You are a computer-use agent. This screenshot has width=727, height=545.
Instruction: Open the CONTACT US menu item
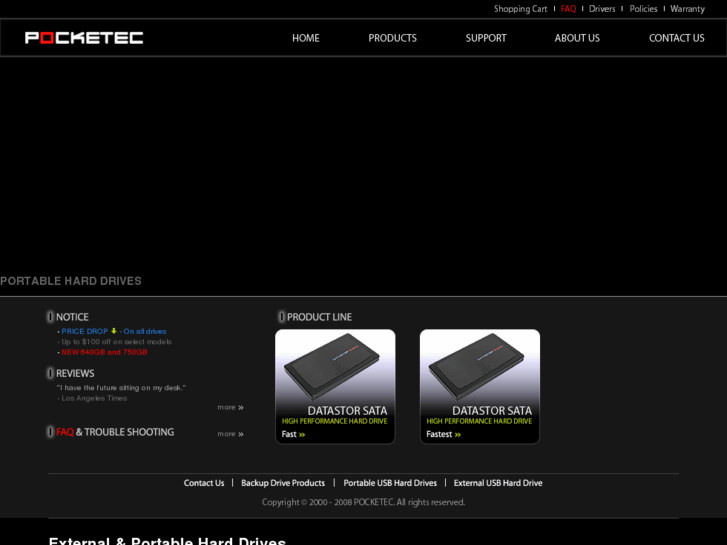676,38
